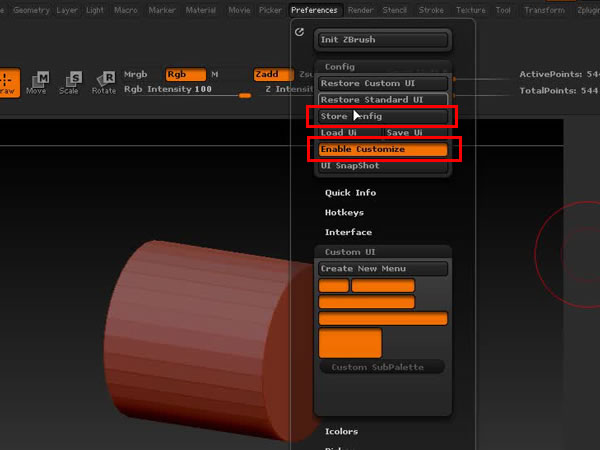Open the Transform menu
600x450 pixels.
point(544,10)
